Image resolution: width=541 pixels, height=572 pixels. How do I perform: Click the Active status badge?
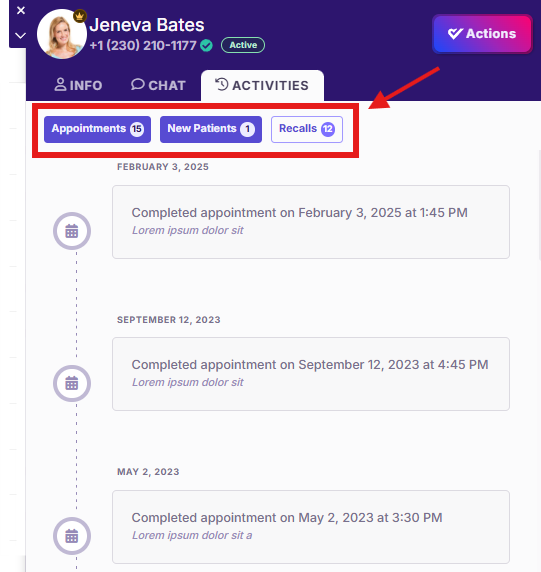243,45
